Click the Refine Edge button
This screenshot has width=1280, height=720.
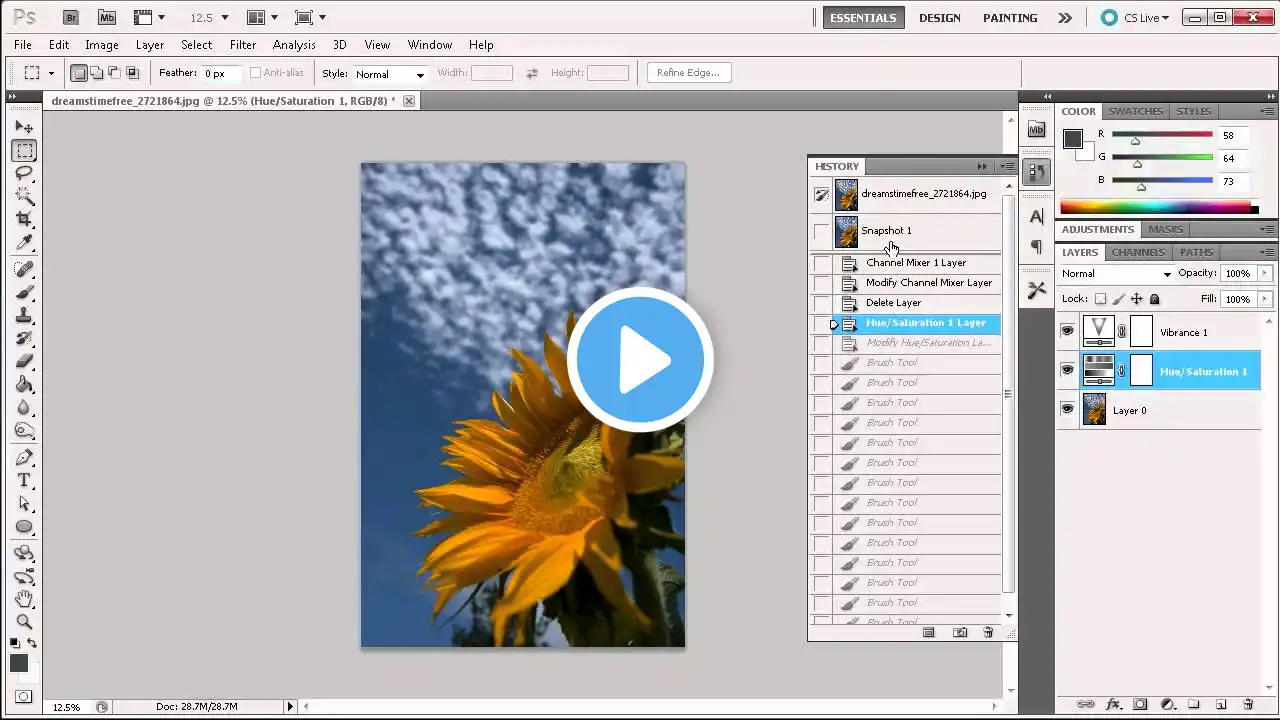688,73
